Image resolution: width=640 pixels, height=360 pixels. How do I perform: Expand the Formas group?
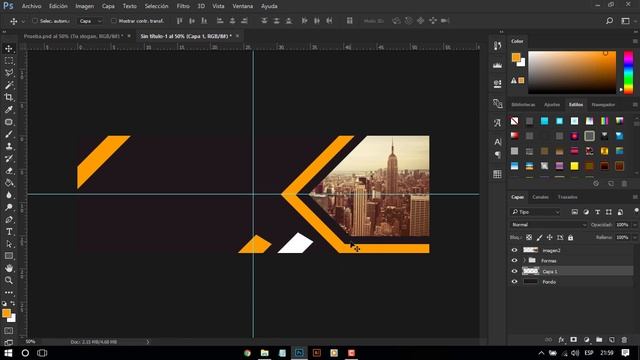pyautogui.click(x=524, y=260)
